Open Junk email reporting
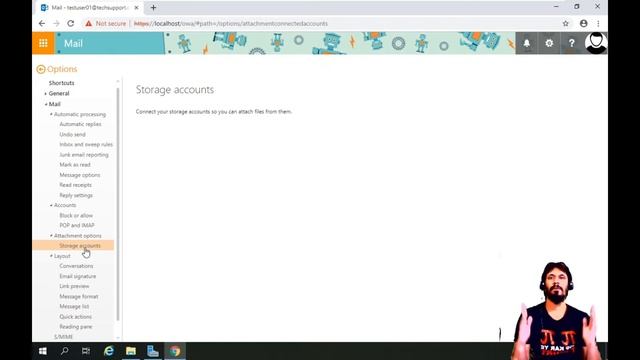Screen dimensions: 640x360 tap(84, 155)
